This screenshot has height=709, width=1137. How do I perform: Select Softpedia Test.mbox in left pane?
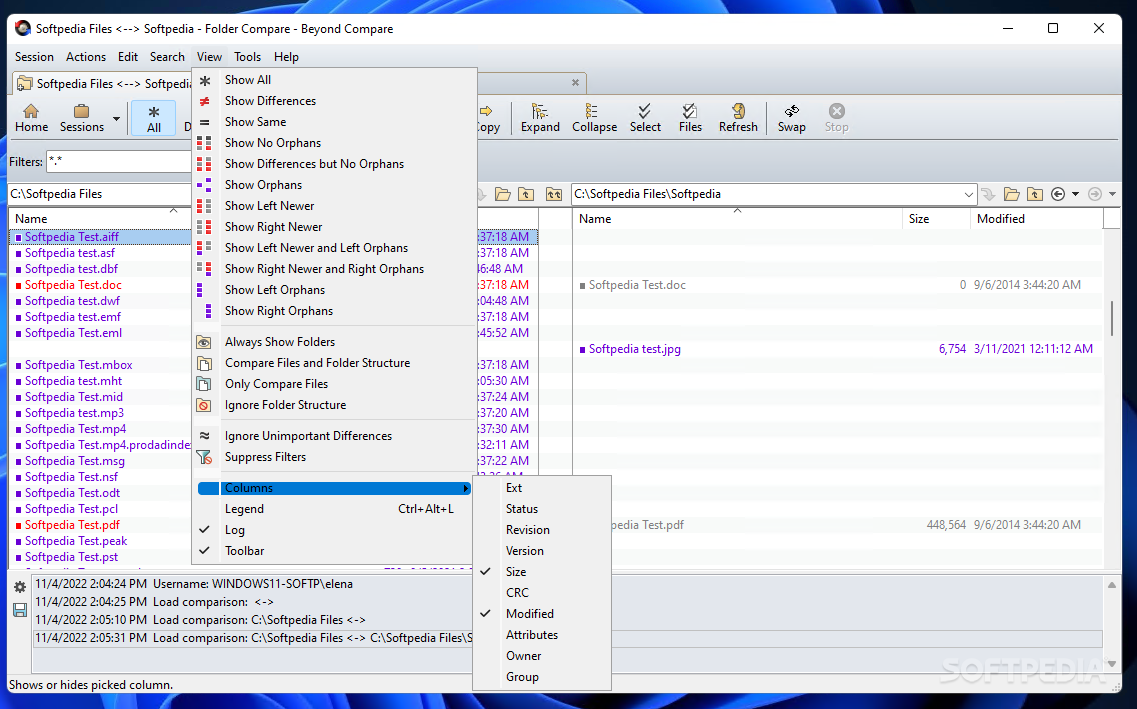point(78,365)
